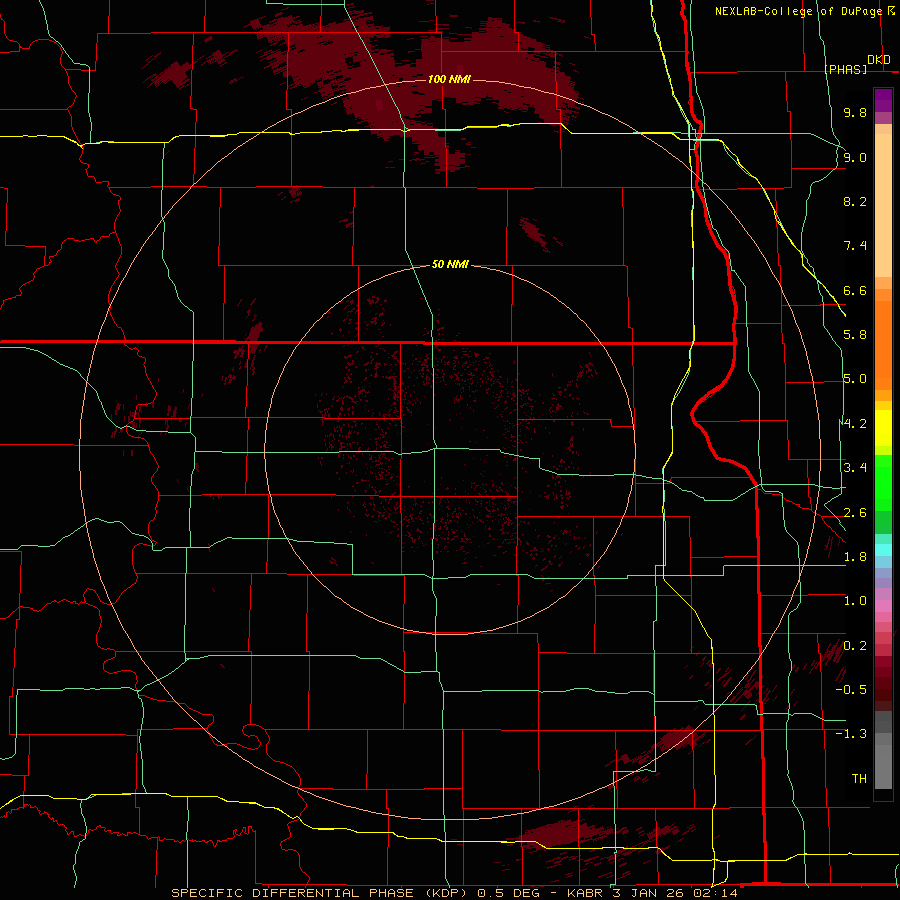This screenshot has width=900, height=900.
Task: Click the 3.4 scale value
Action: (x=855, y=468)
